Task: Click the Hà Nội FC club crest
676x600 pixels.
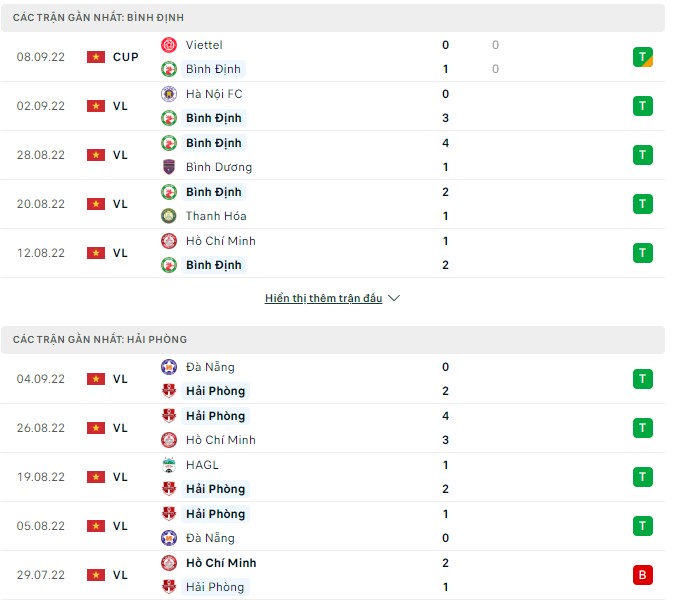Action: pos(169,94)
